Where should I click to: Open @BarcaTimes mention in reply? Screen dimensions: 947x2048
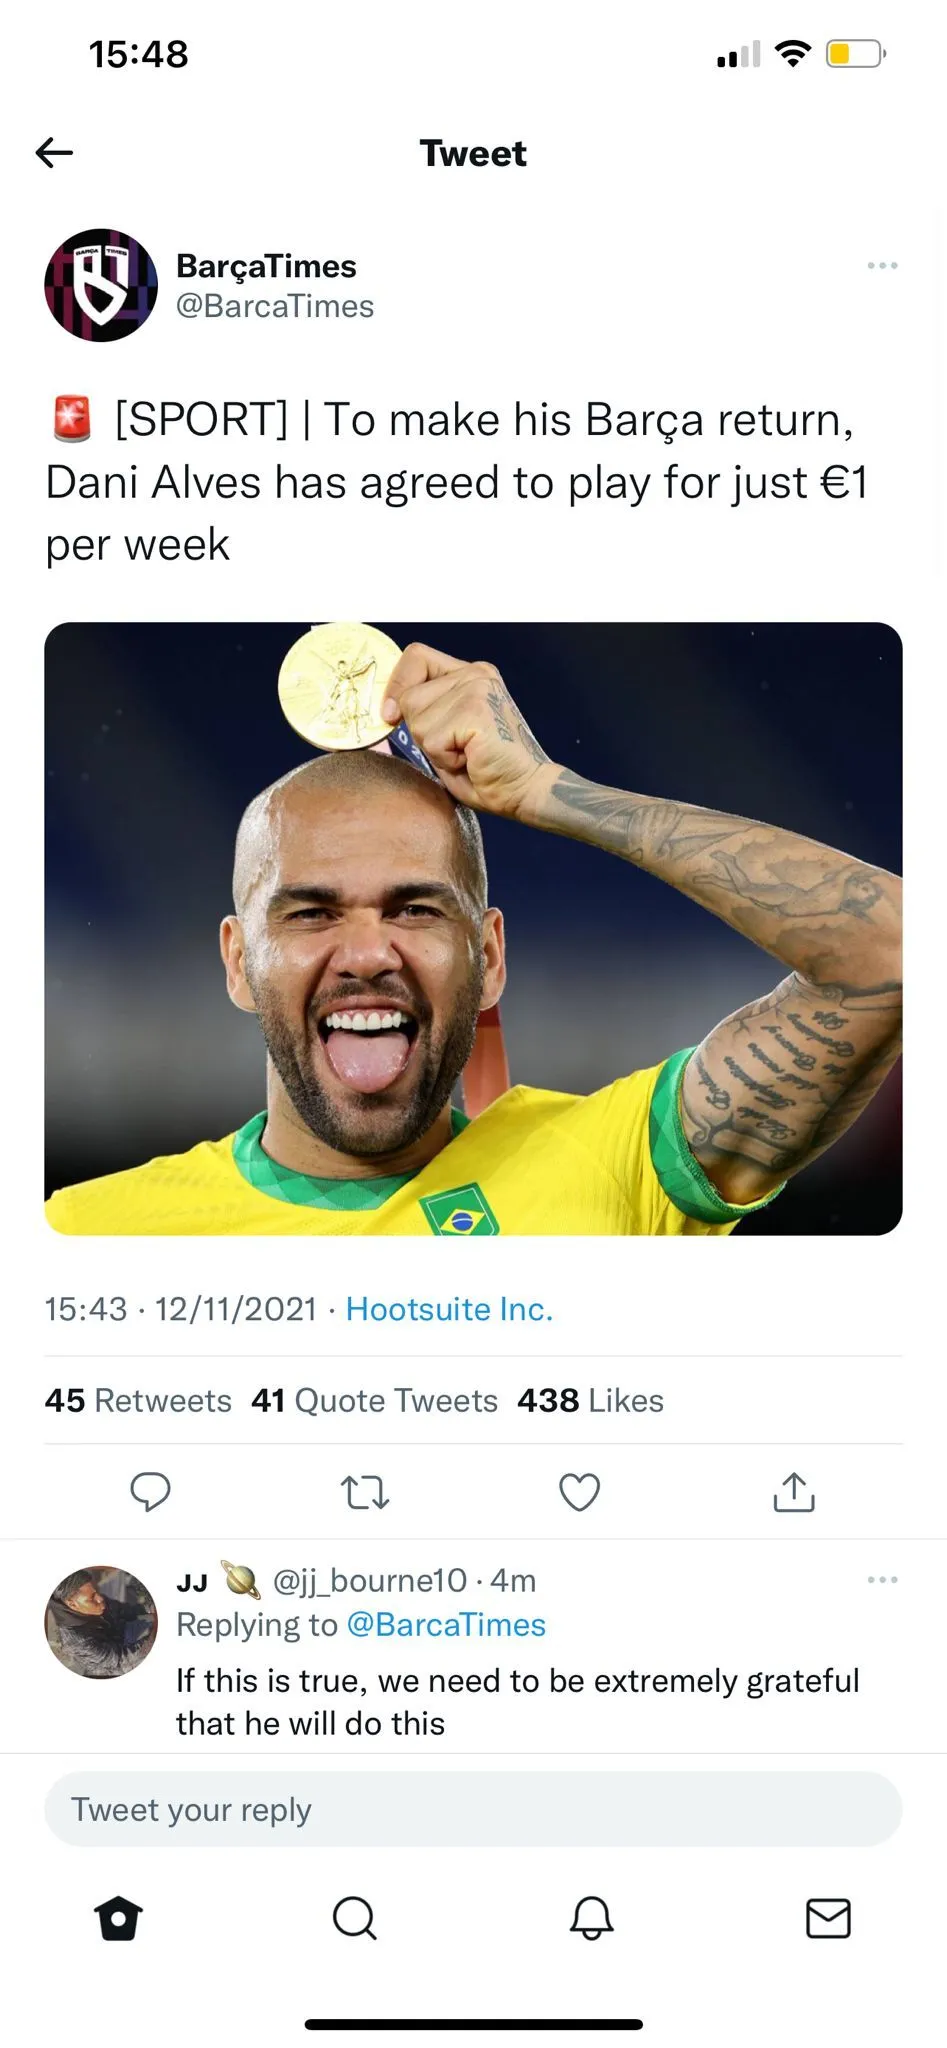(446, 1625)
